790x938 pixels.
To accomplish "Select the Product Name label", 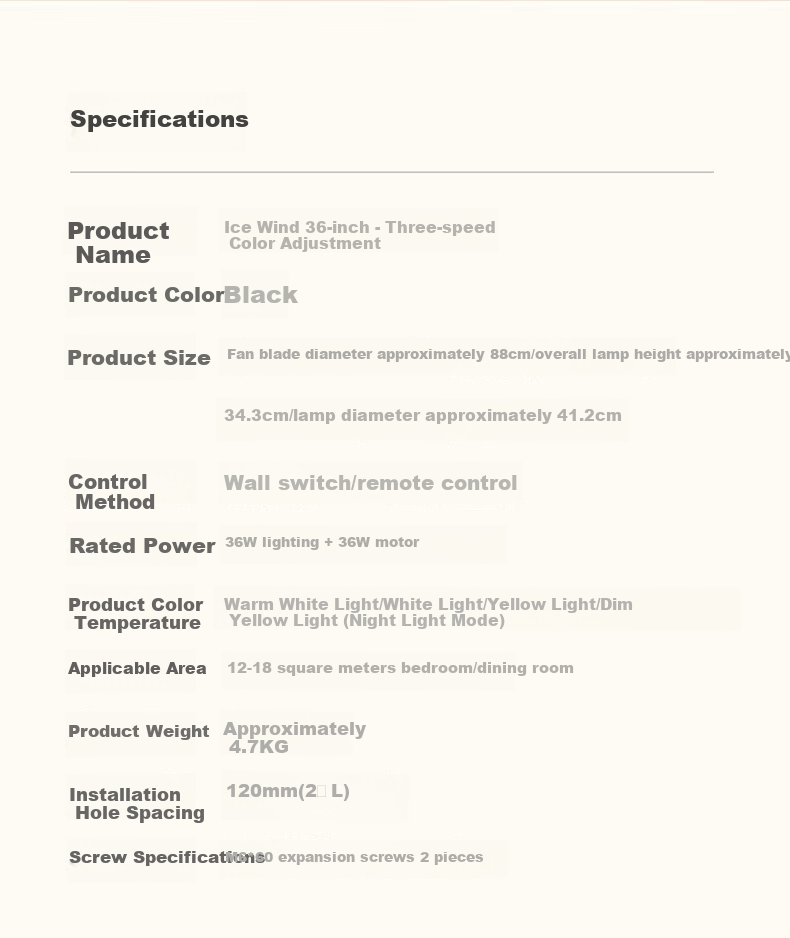I will point(118,243).
